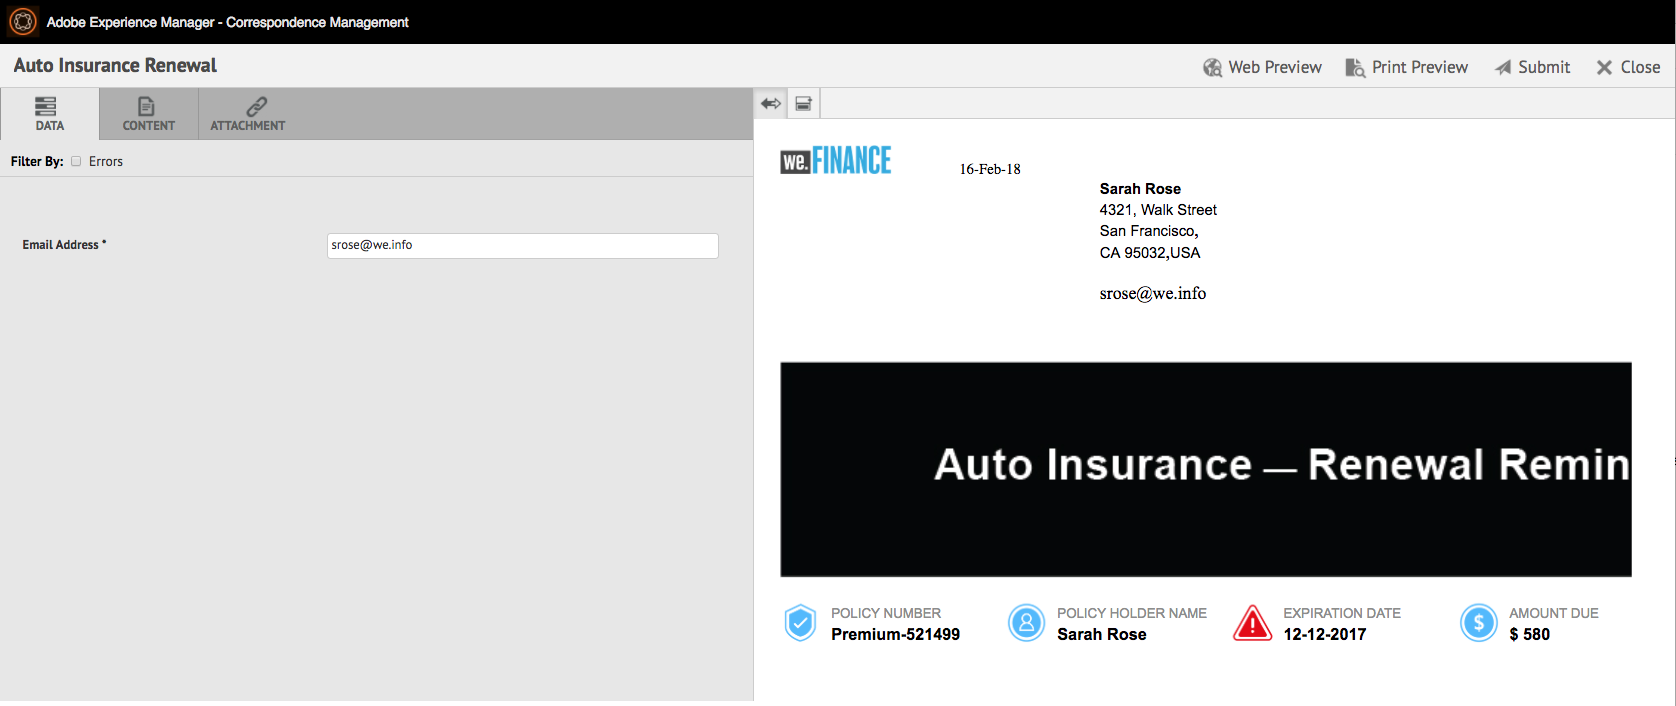Click the preview layout toggle icon
Screen dimensions: 1676x706
(x=803, y=103)
